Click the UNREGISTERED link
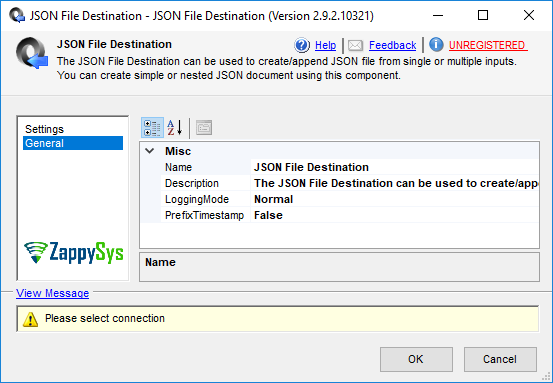The height and width of the screenshot is (383, 553). tap(488, 45)
